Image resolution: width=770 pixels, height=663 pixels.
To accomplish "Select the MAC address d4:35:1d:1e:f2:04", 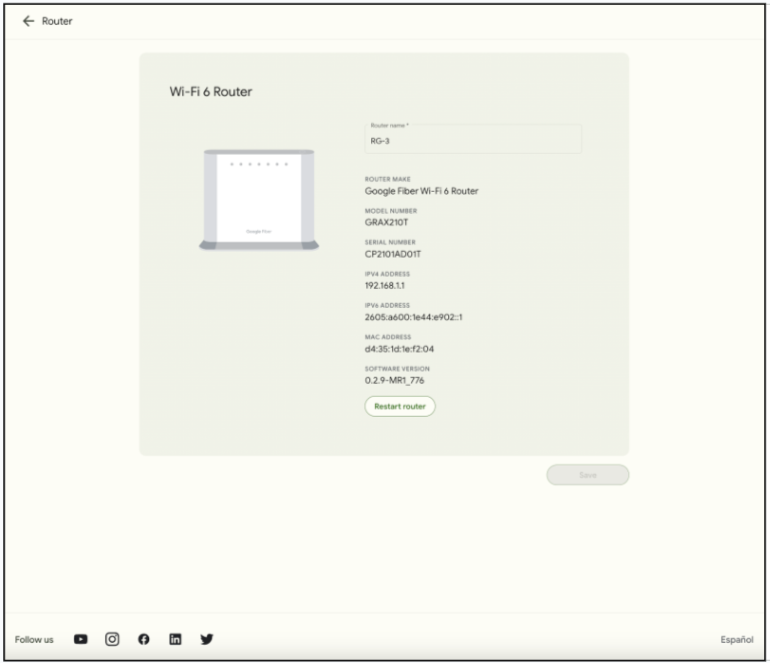I will [x=399, y=349].
